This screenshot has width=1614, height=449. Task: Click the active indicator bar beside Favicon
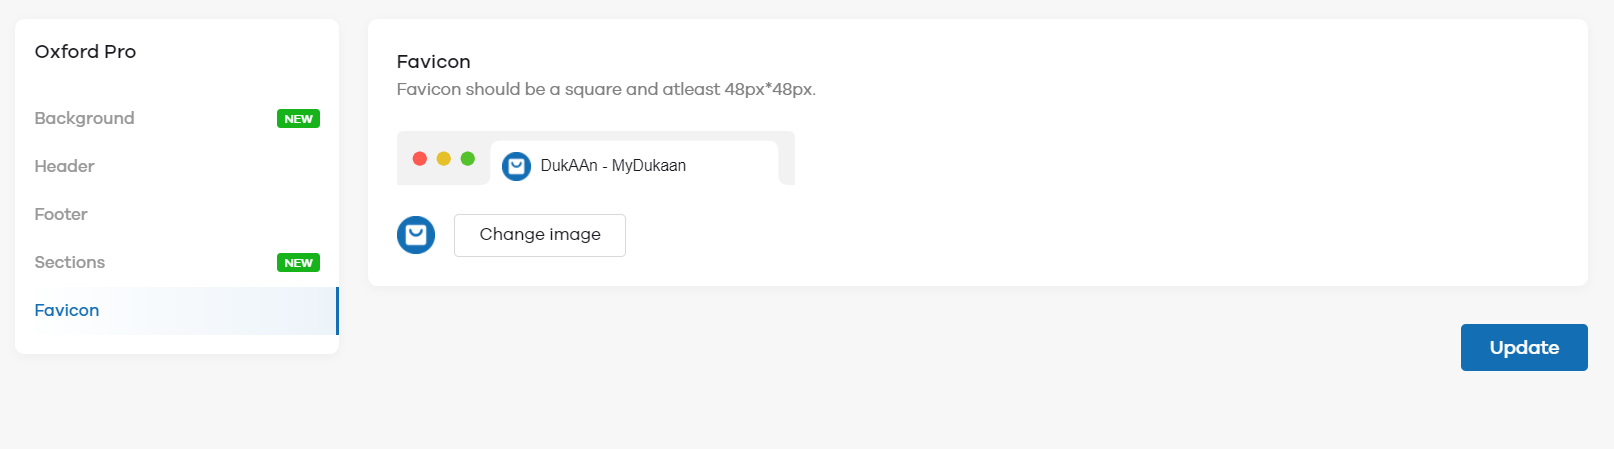point(337,310)
